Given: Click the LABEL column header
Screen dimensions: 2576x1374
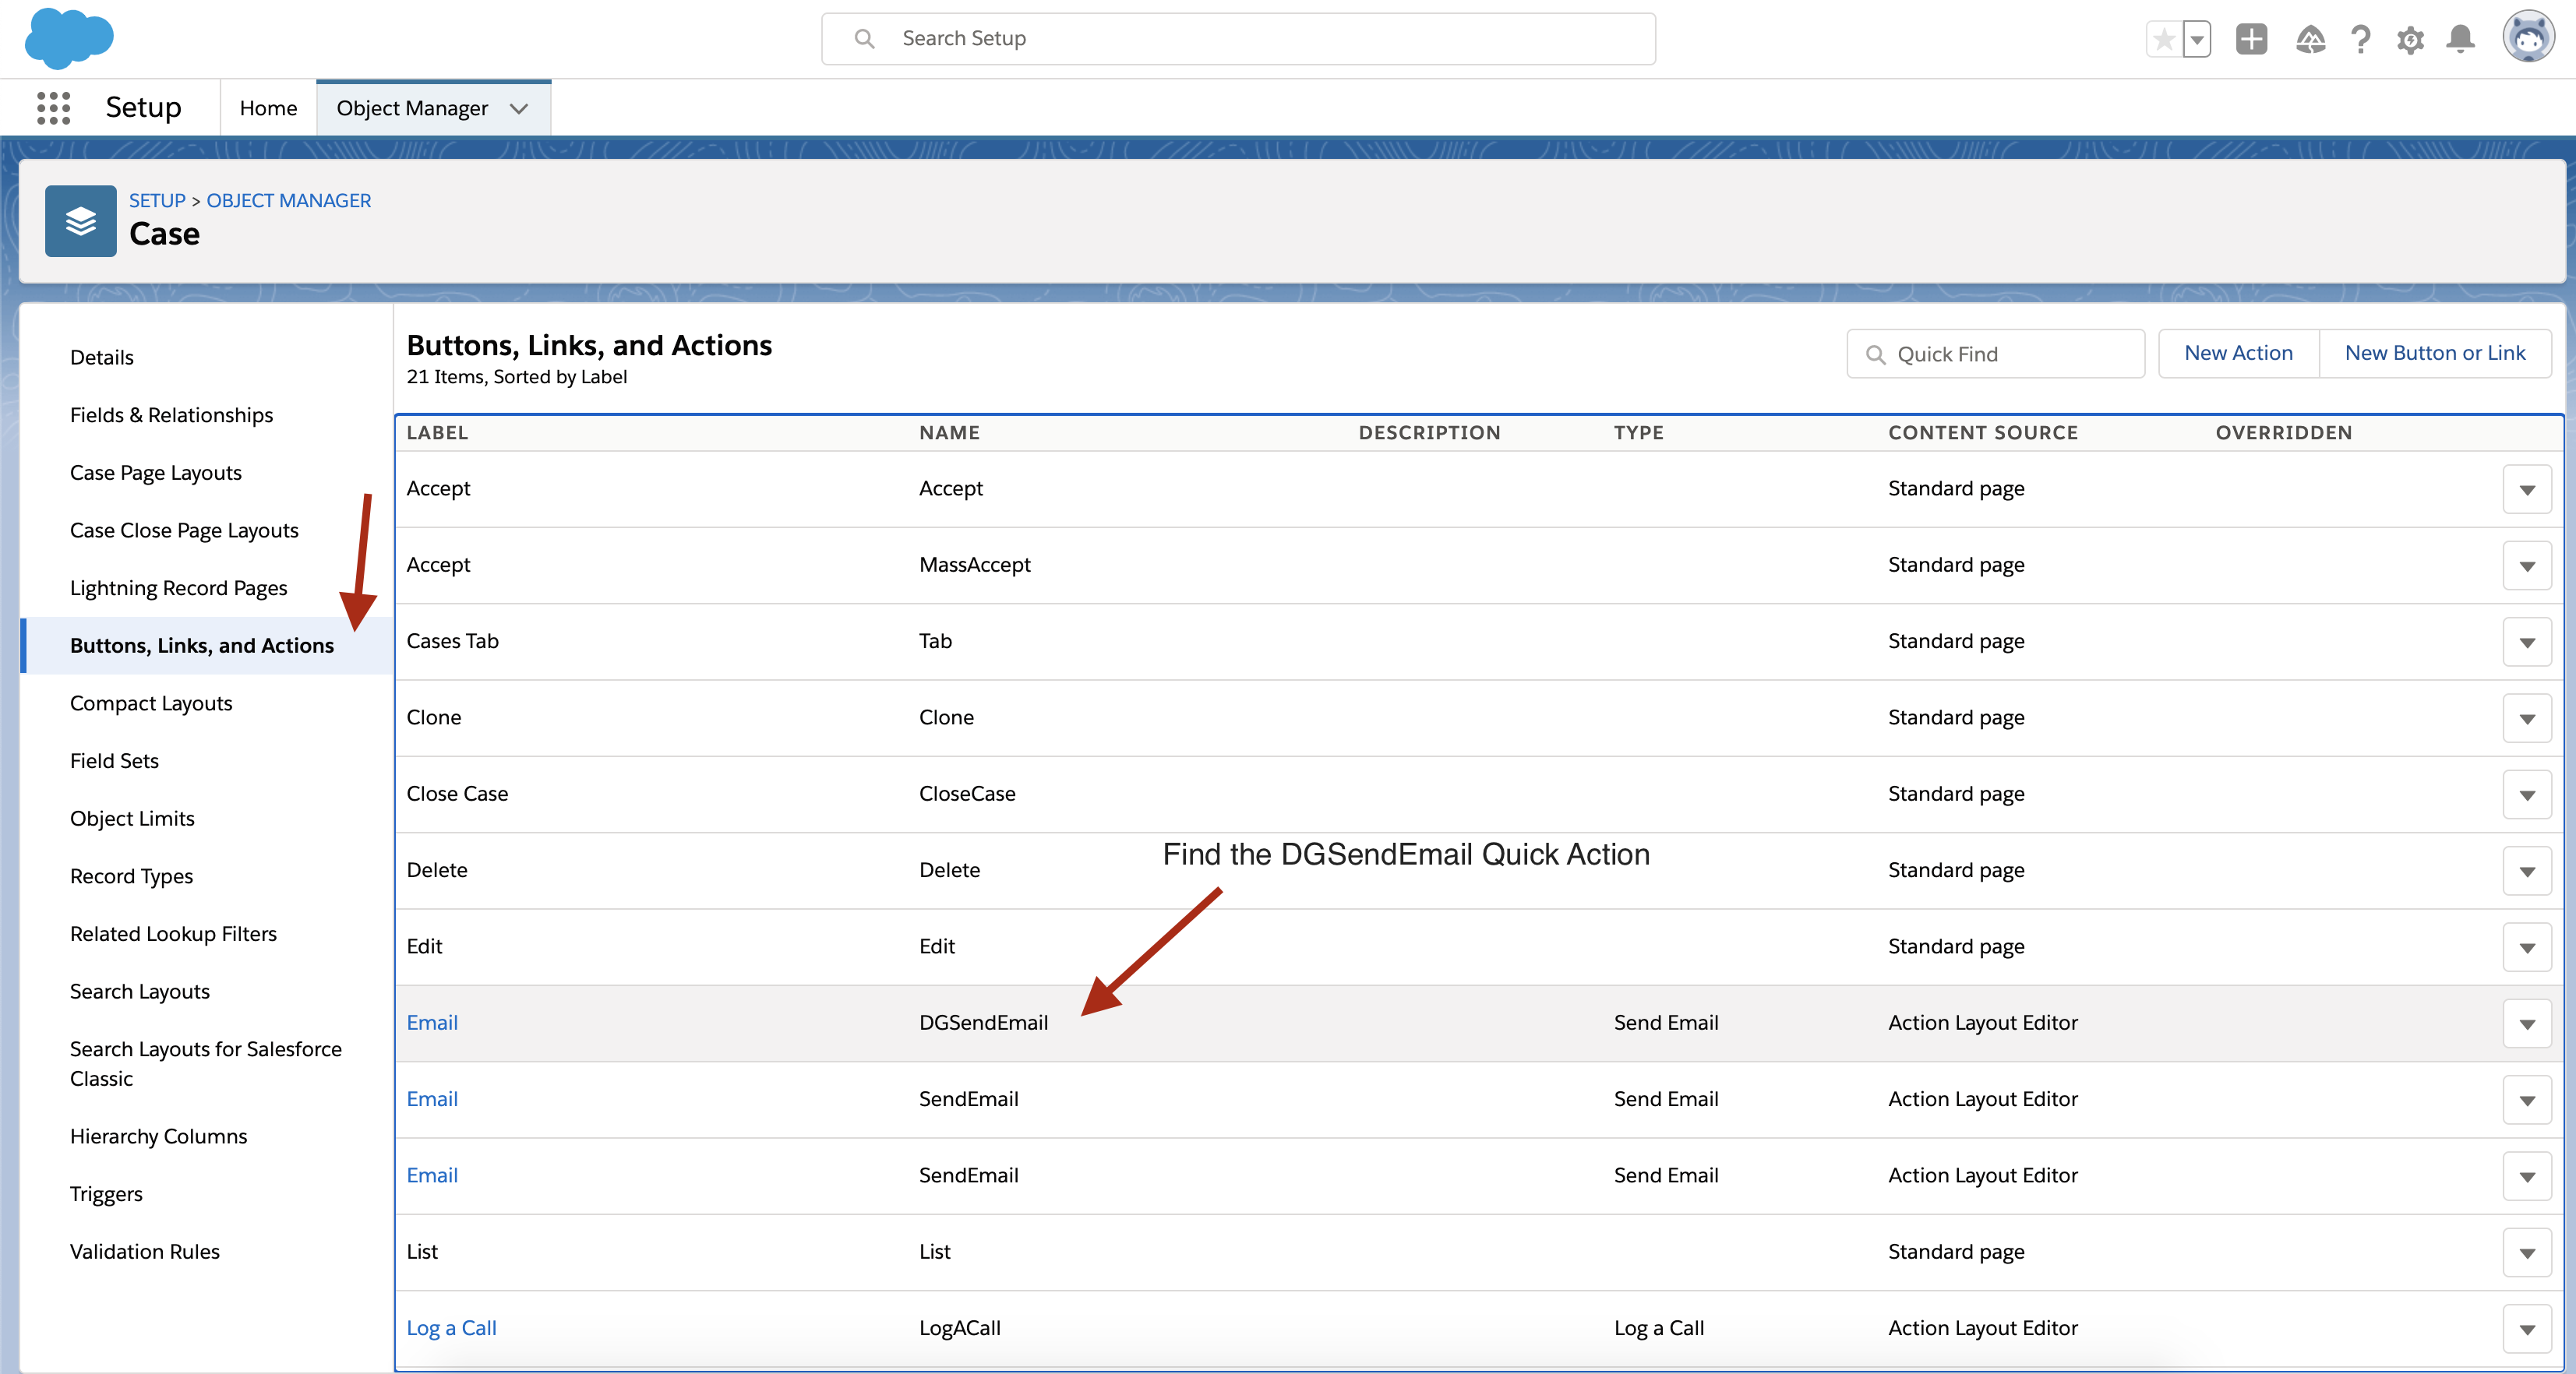Looking at the screenshot, I should click(x=437, y=432).
